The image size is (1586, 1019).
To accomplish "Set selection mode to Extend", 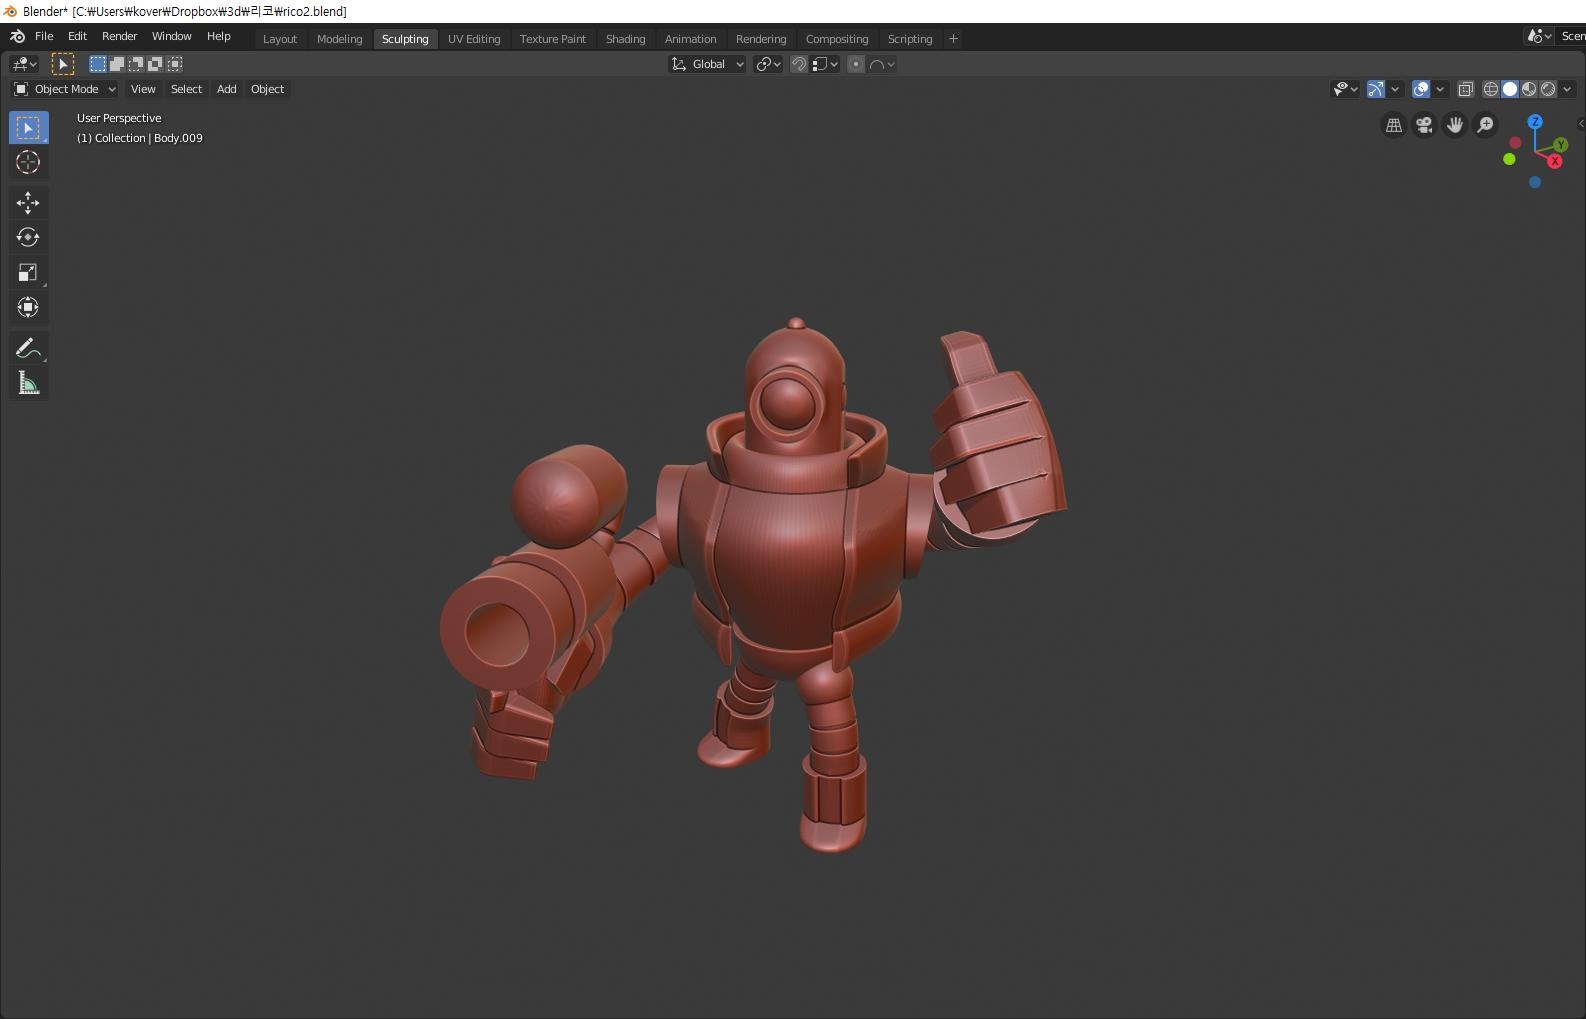I will click(x=117, y=64).
